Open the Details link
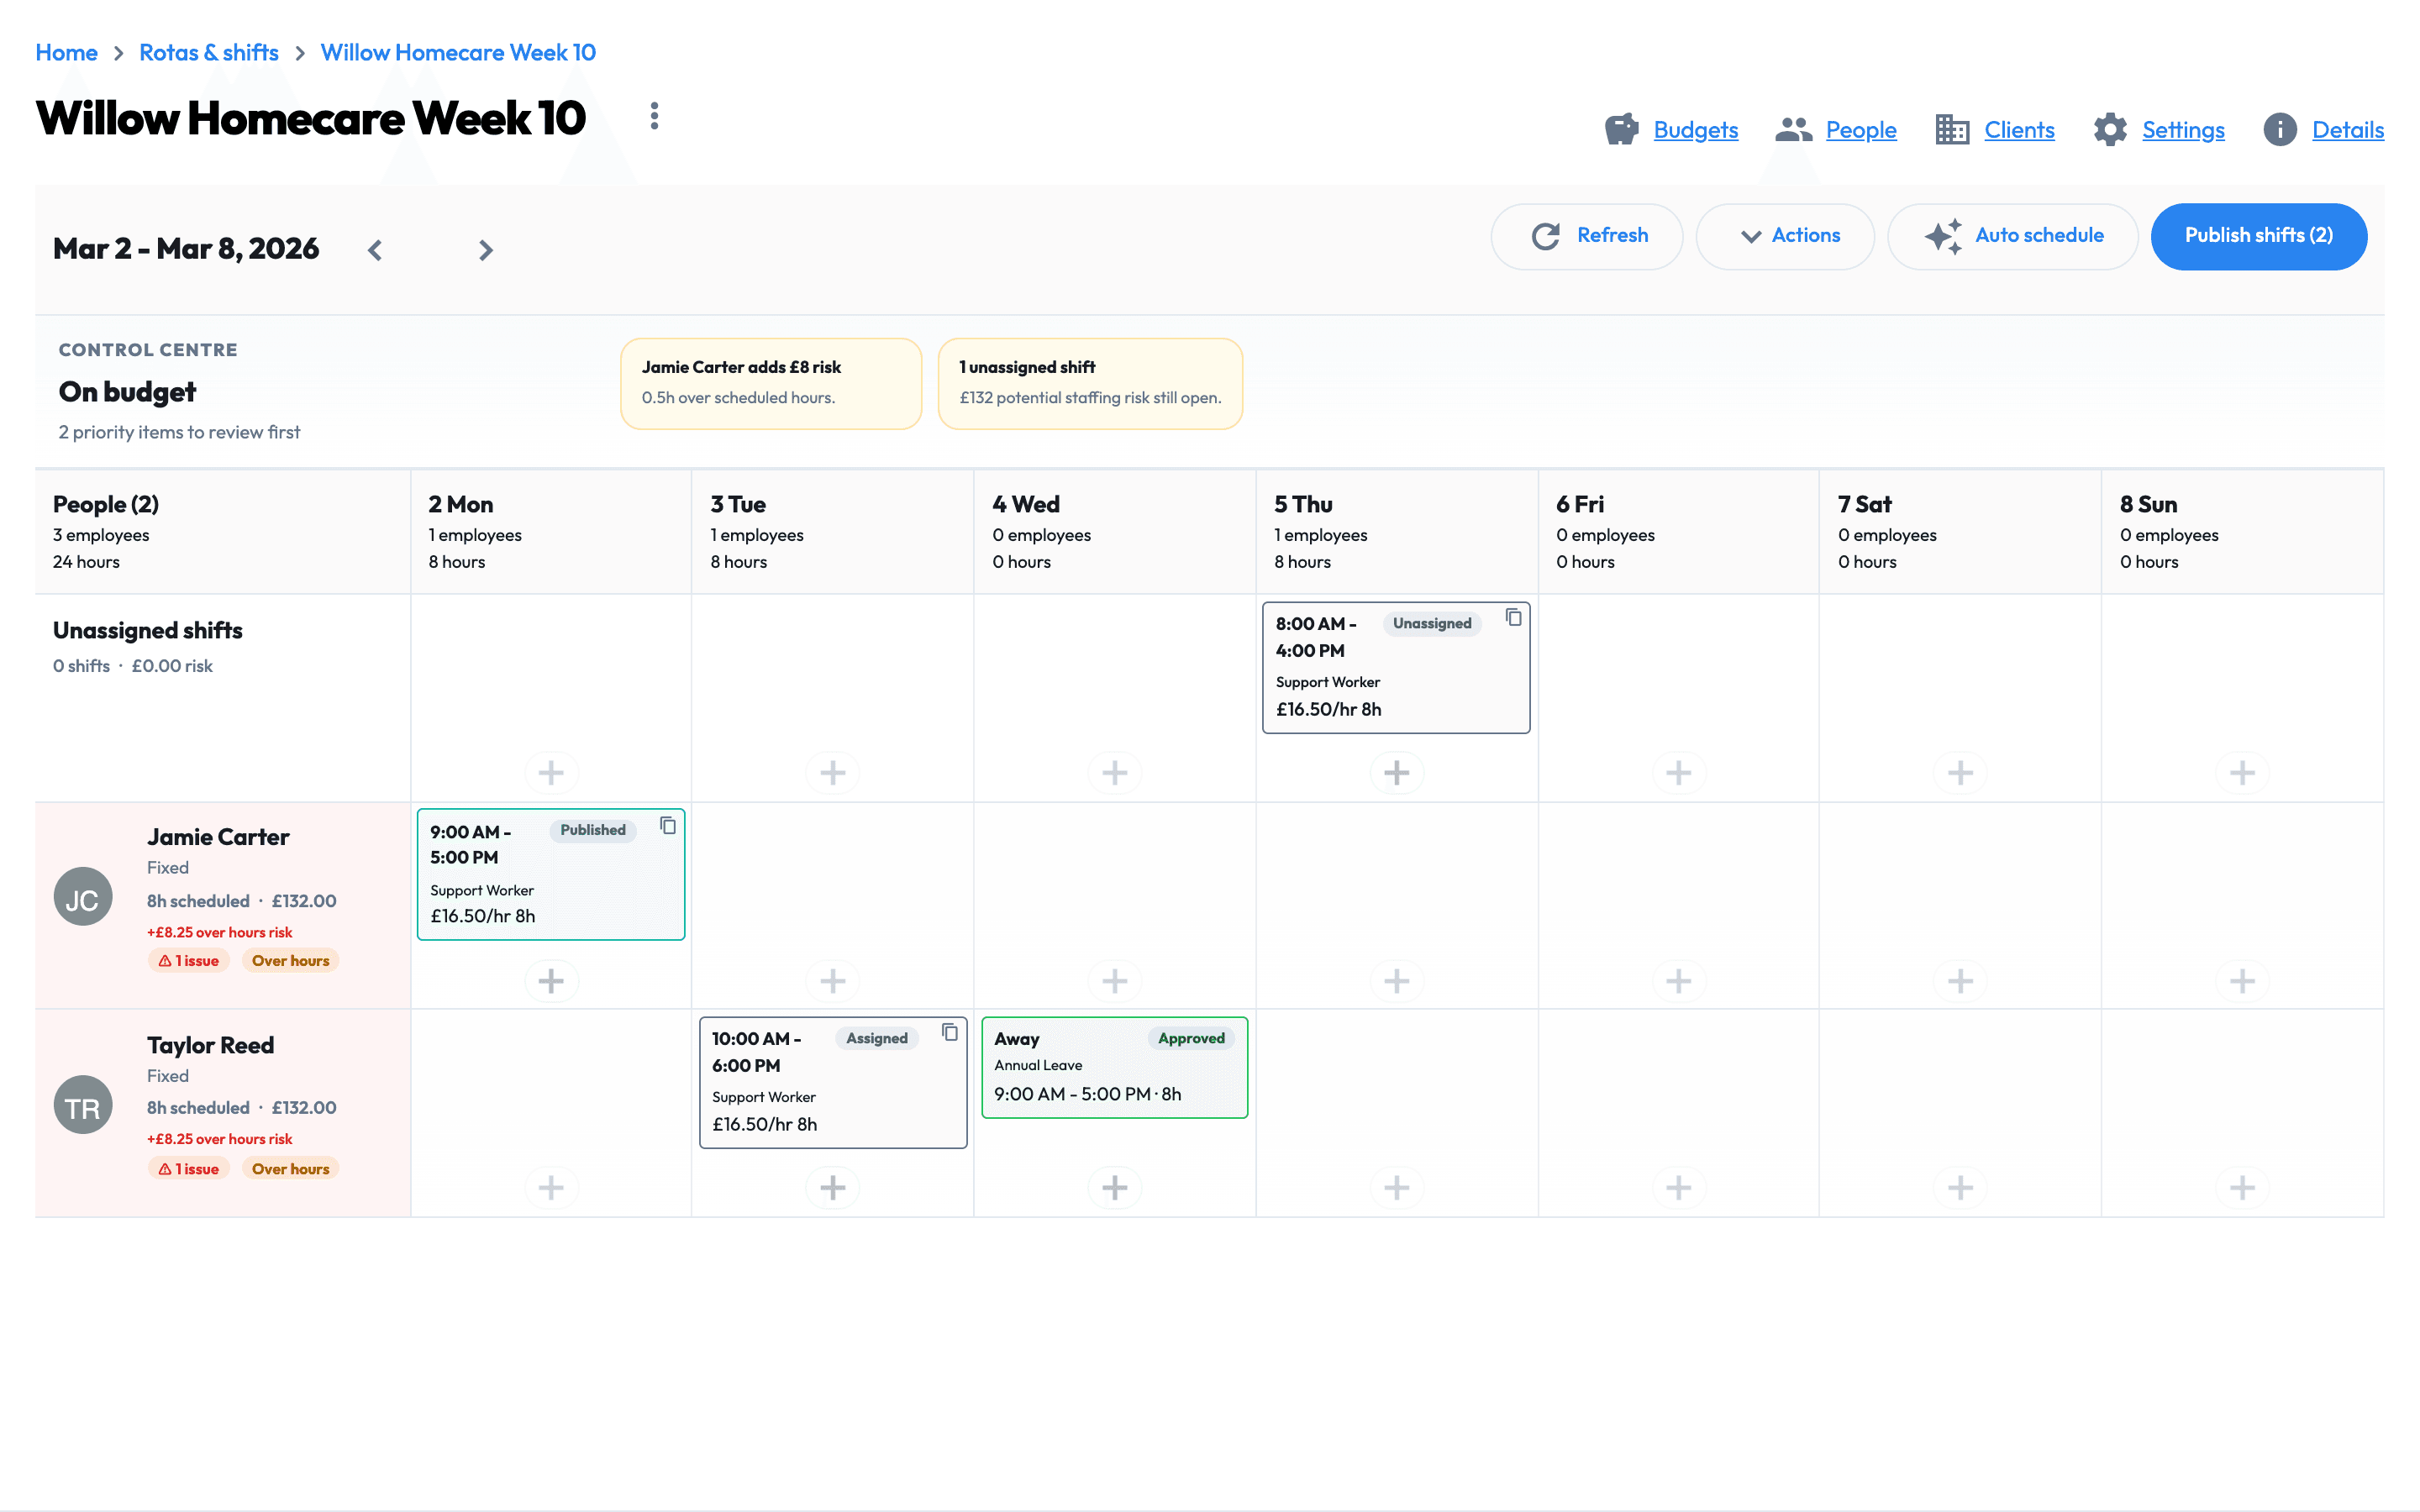This screenshot has height=1512, width=2420. 2348,130
